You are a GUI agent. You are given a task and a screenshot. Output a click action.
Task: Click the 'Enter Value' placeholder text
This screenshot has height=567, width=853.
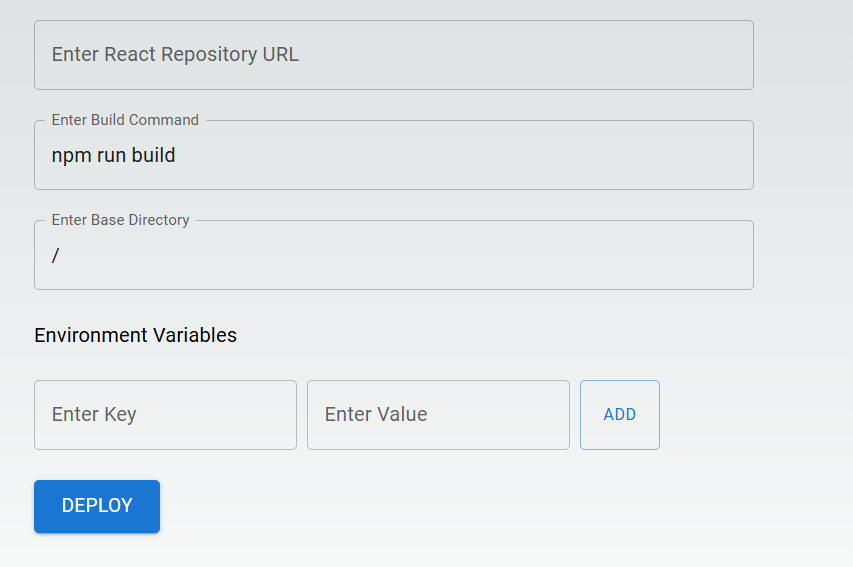pyautogui.click(x=376, y=415)
